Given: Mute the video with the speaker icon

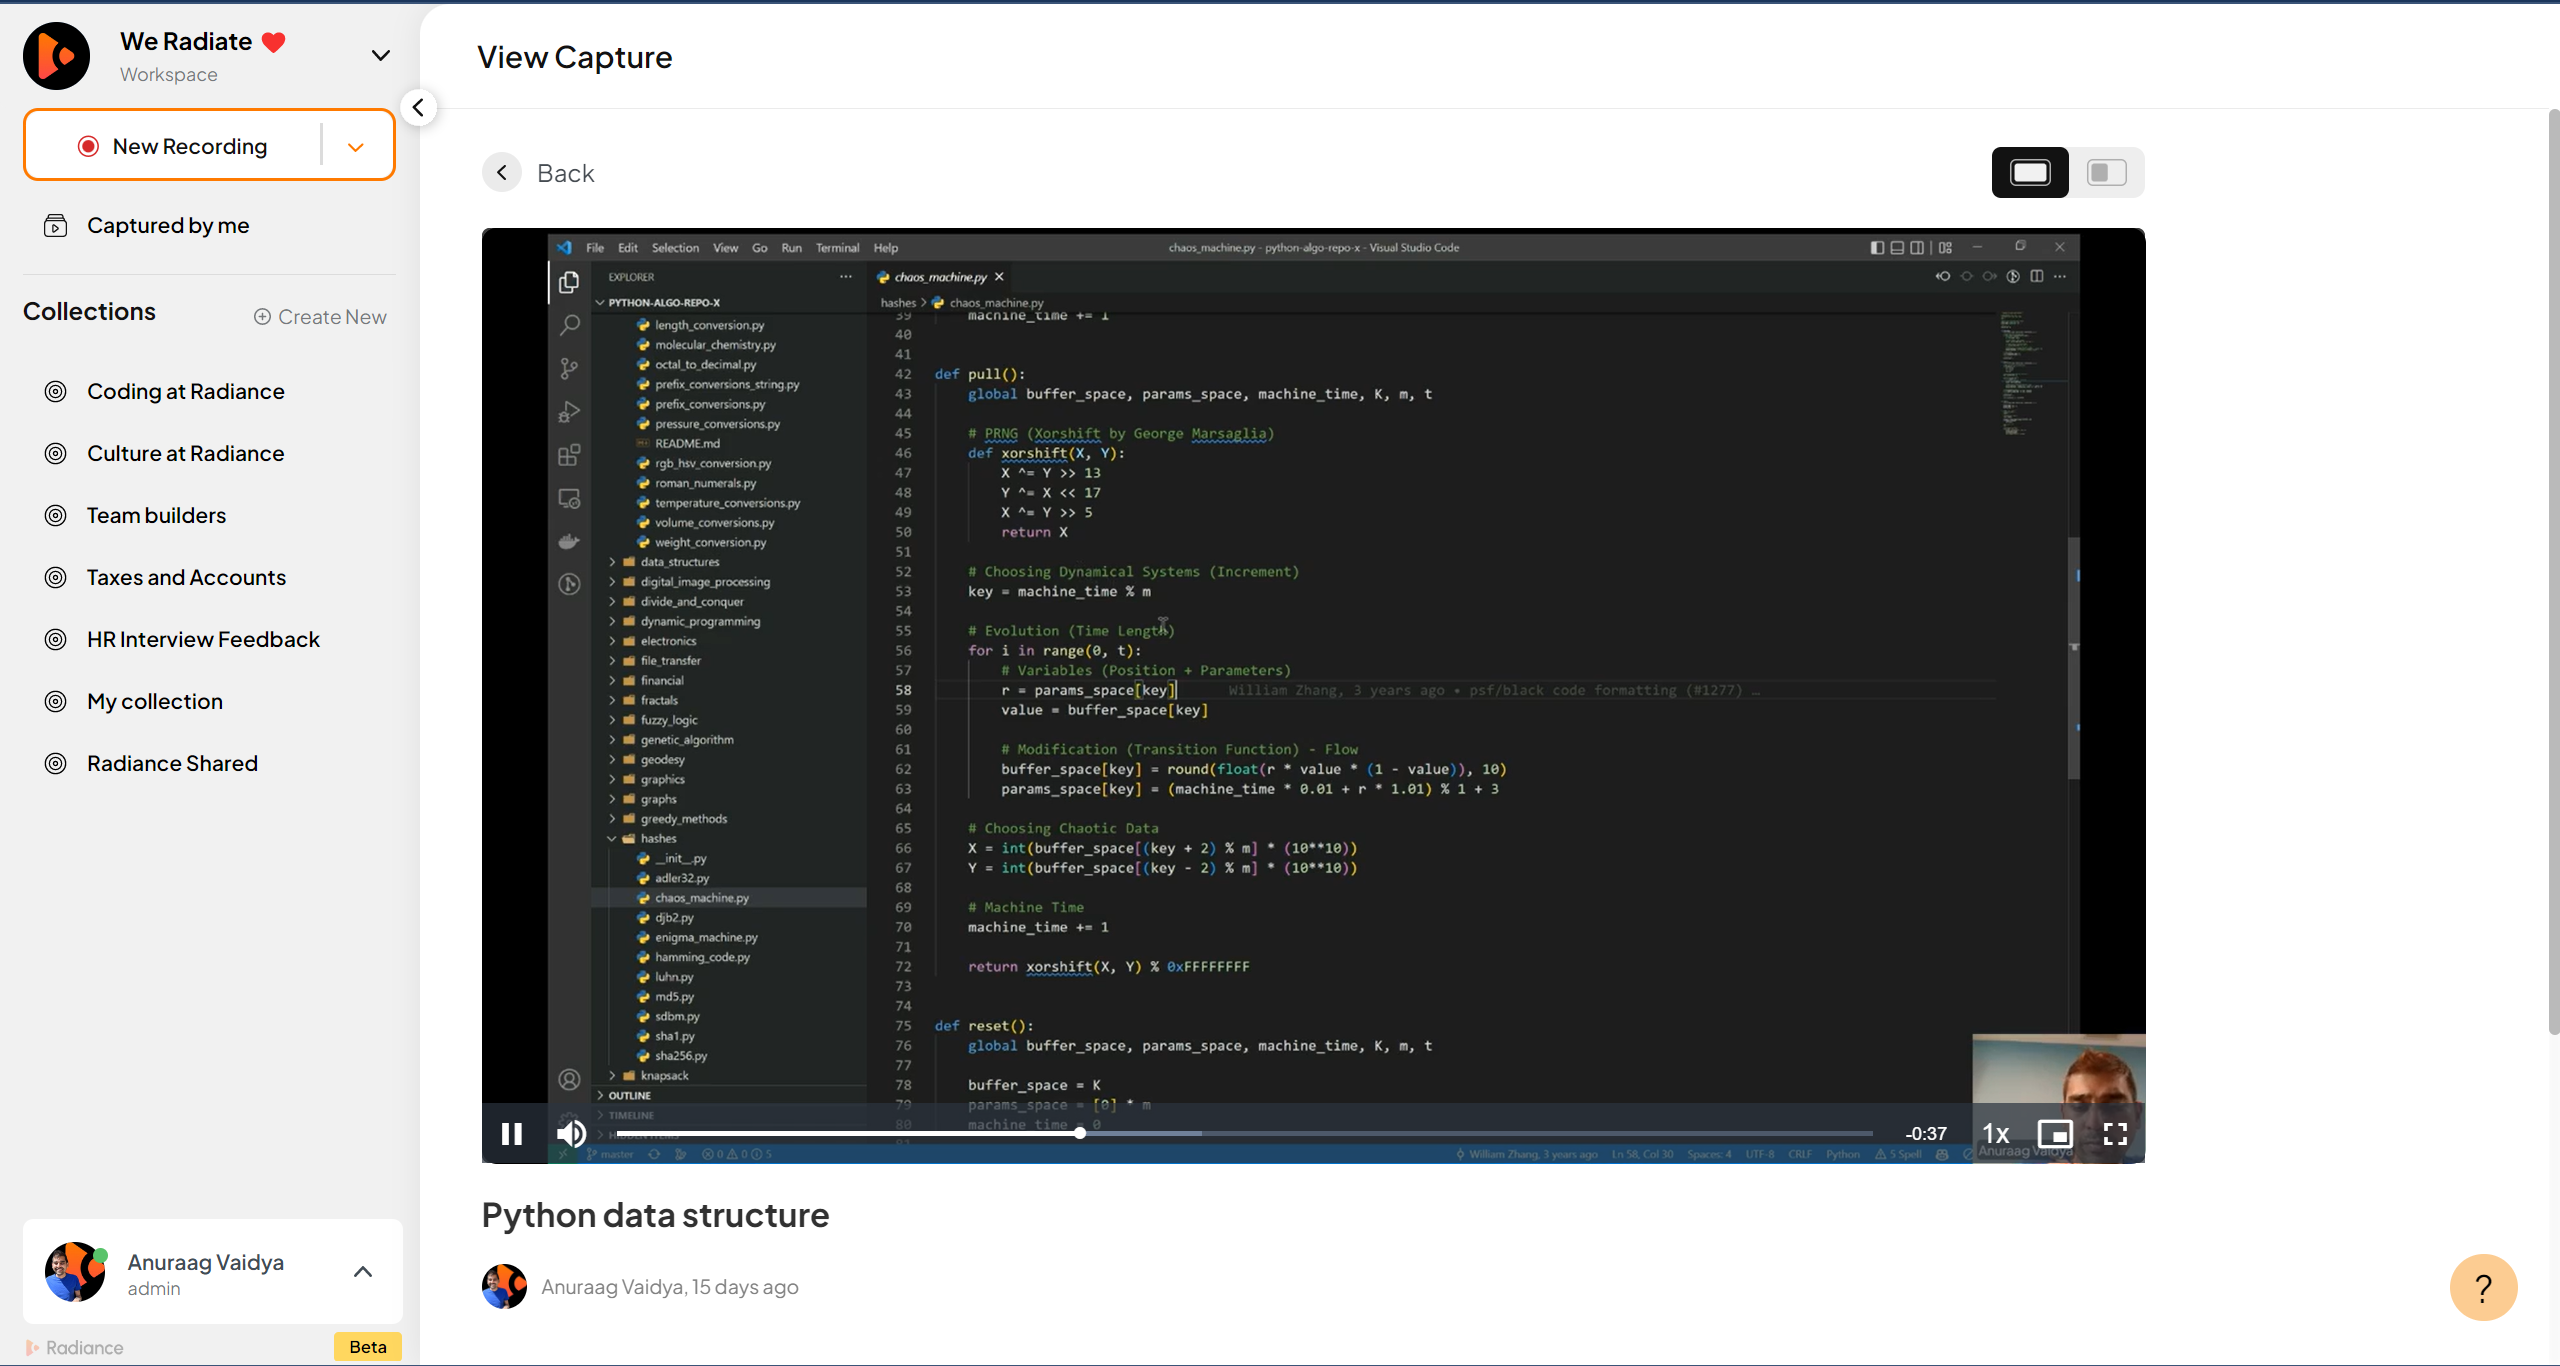Looking at the screenshot, I should pyautogui.click(x=572, y=1134).
